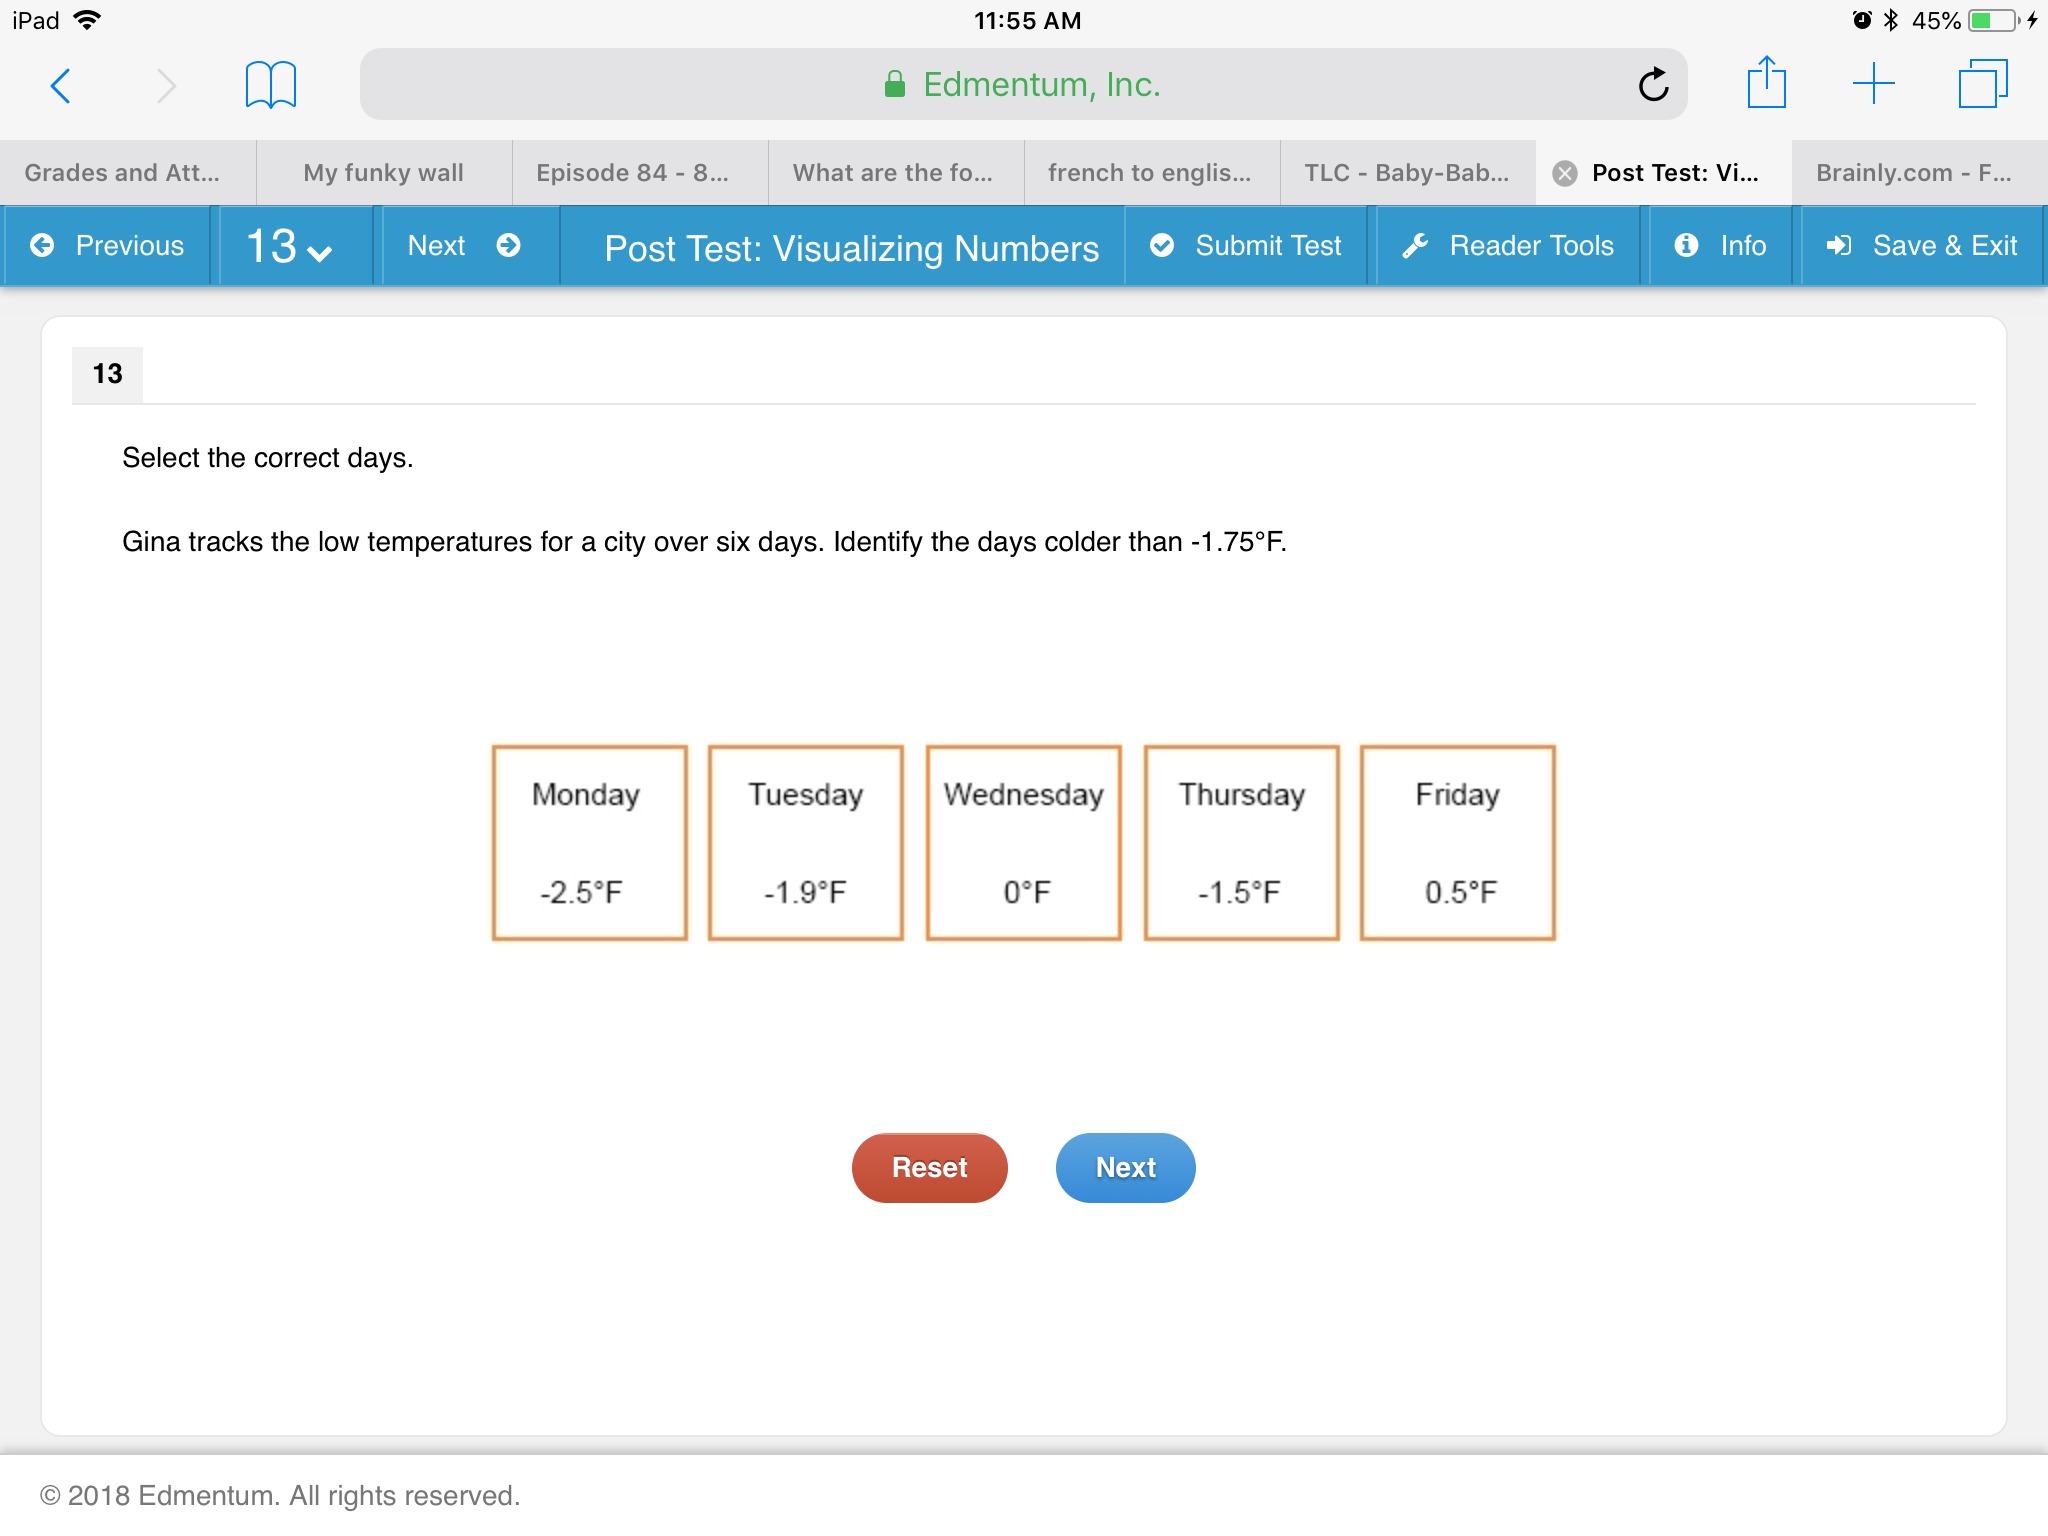
Task: Show all tabs overview icon
Action: tap(1982, 84)
